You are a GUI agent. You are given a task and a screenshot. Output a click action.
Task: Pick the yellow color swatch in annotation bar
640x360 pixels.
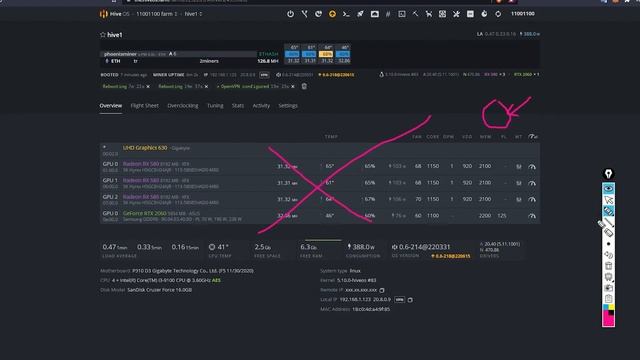pos(611,307)
